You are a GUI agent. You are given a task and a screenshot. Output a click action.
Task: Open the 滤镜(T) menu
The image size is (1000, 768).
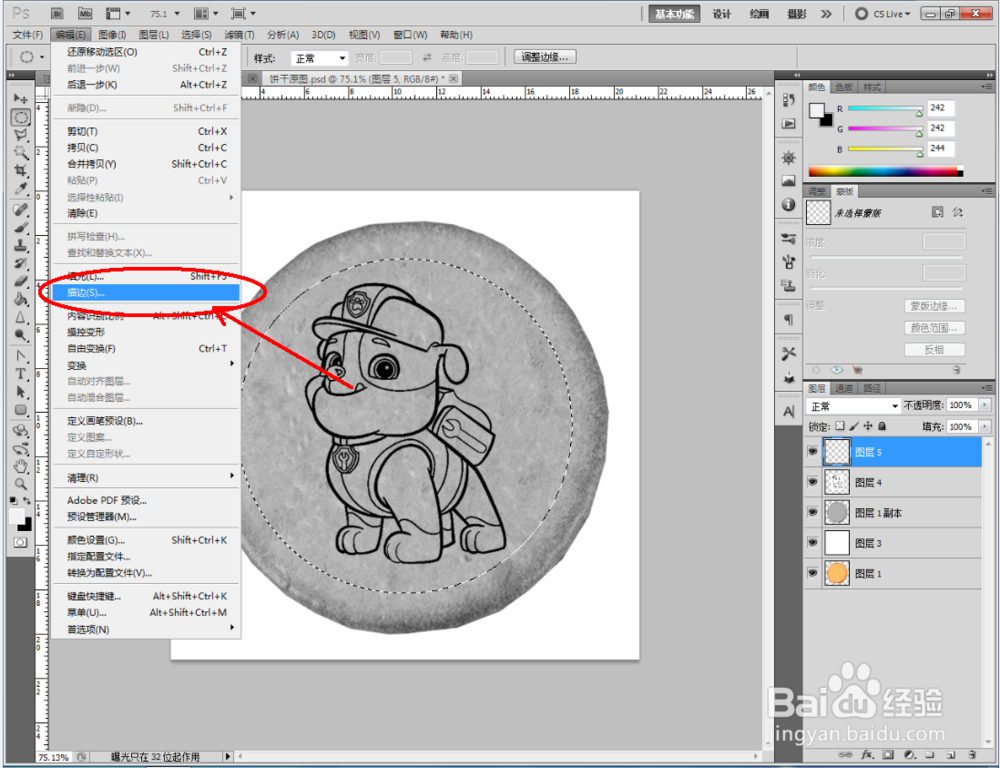click(x=239, y=35)
